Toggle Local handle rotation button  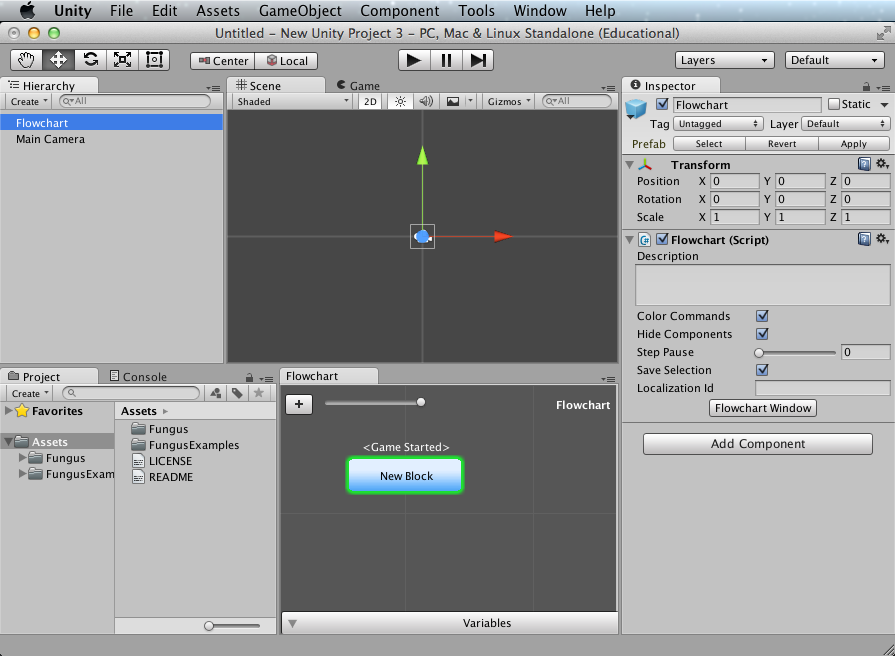[x=286, y=61]
